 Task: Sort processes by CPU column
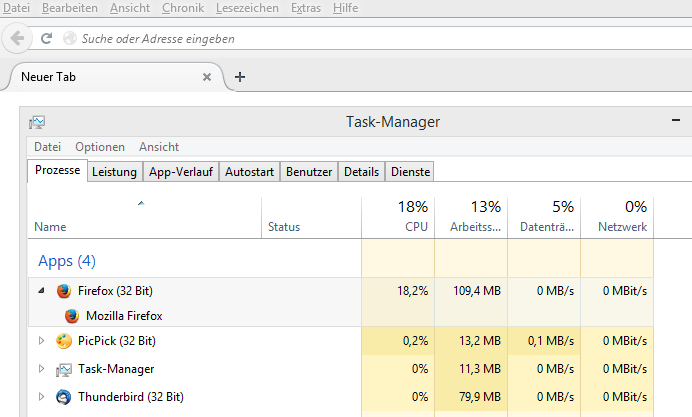398,217
